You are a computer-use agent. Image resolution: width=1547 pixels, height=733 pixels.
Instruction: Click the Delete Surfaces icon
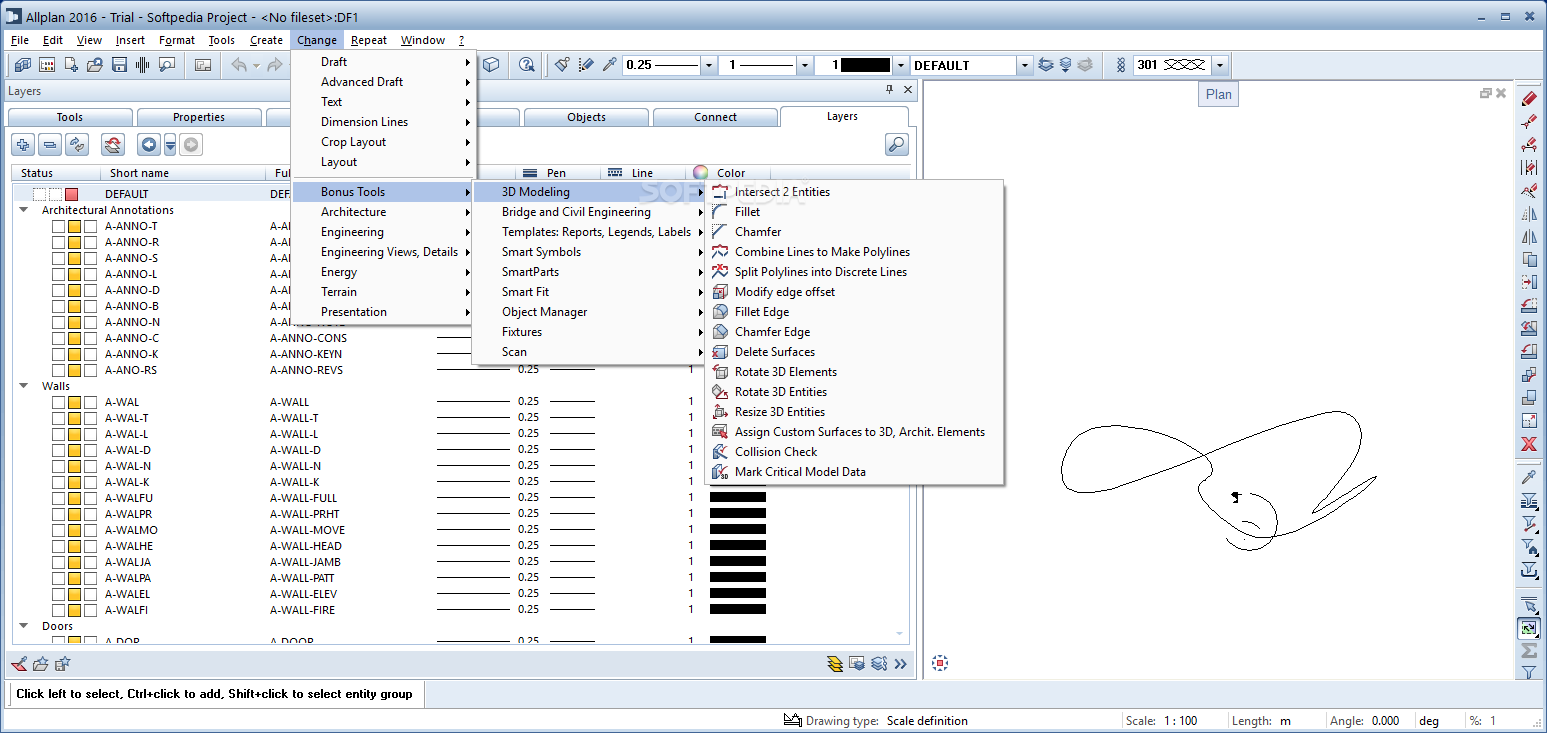click(719, 352)
